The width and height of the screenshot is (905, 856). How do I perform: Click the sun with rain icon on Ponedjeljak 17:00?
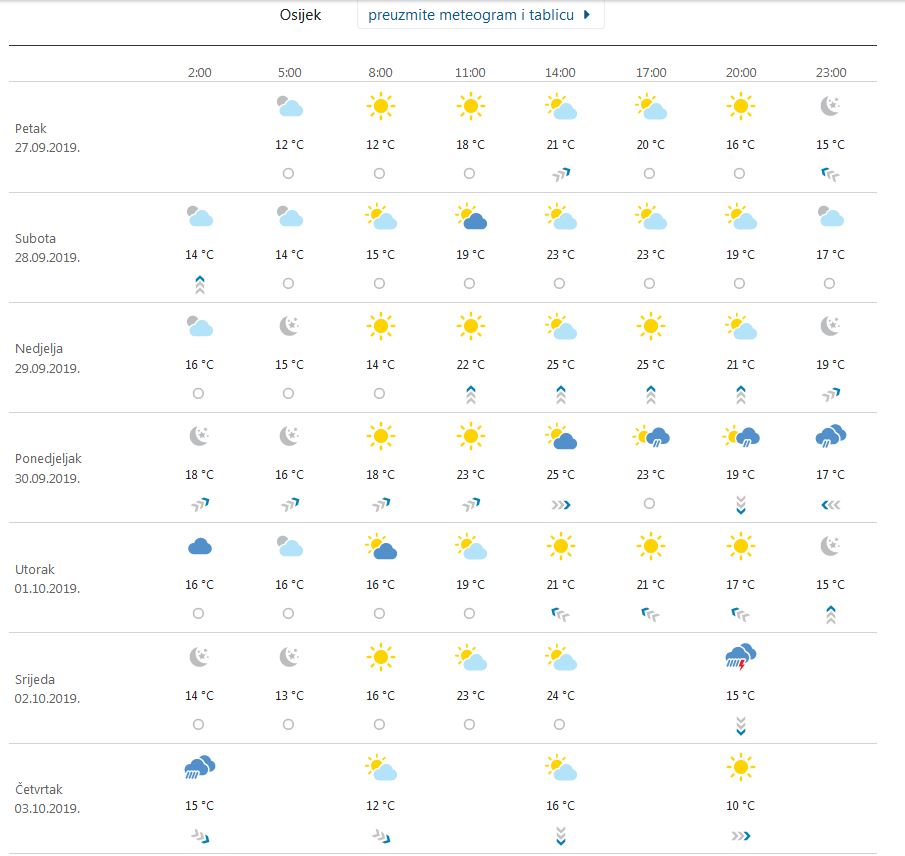click(x=651, y=436)
